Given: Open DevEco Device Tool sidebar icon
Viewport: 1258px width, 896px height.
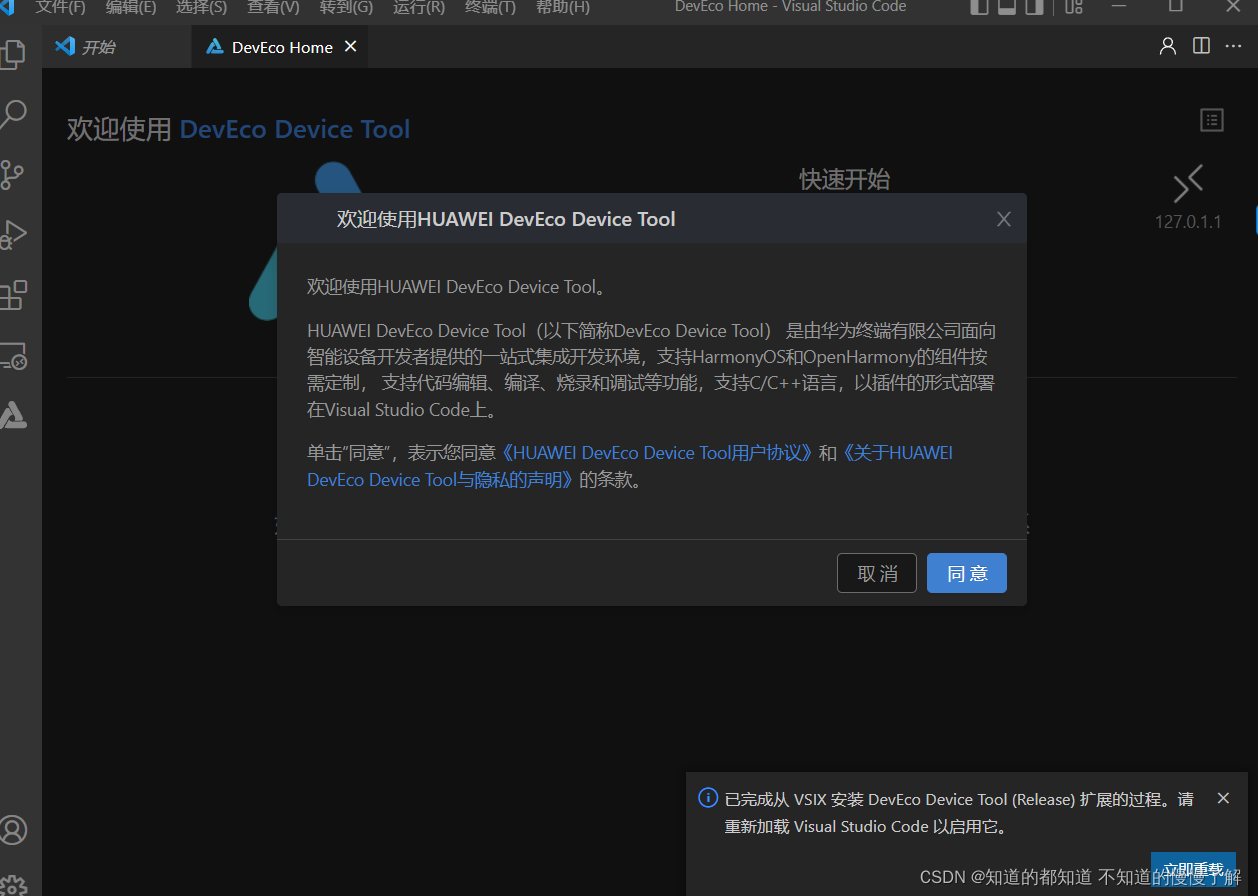Looking at the screenshot, I should click(x=12, y=415).
